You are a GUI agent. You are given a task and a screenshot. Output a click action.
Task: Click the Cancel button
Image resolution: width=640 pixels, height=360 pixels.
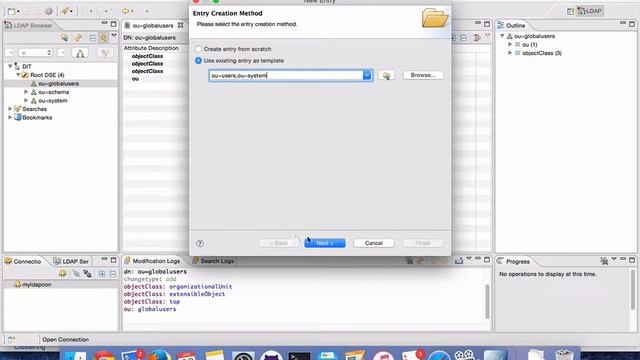(x=373, y=243)
